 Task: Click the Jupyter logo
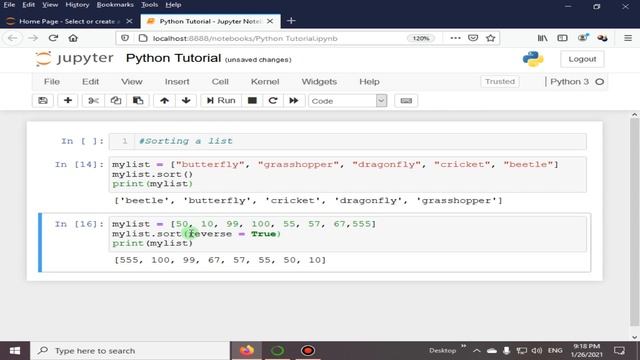74,58
